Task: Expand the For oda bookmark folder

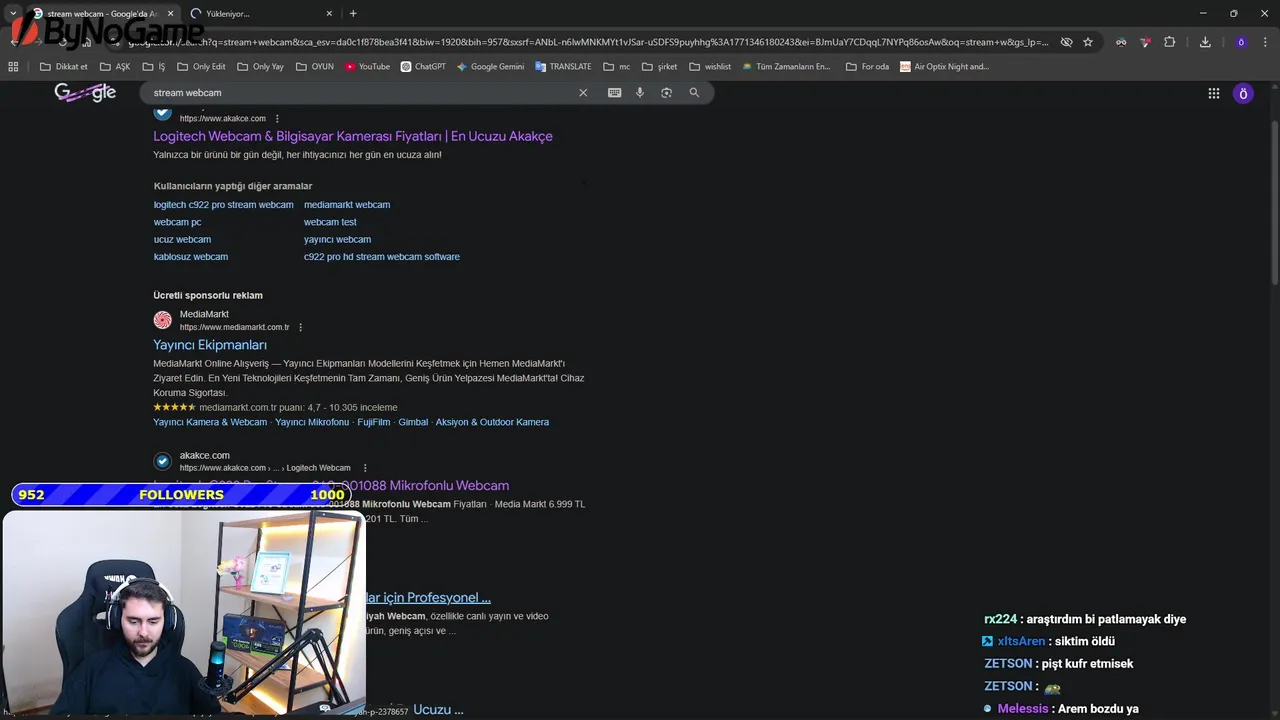Action: (x=867, y=67)
